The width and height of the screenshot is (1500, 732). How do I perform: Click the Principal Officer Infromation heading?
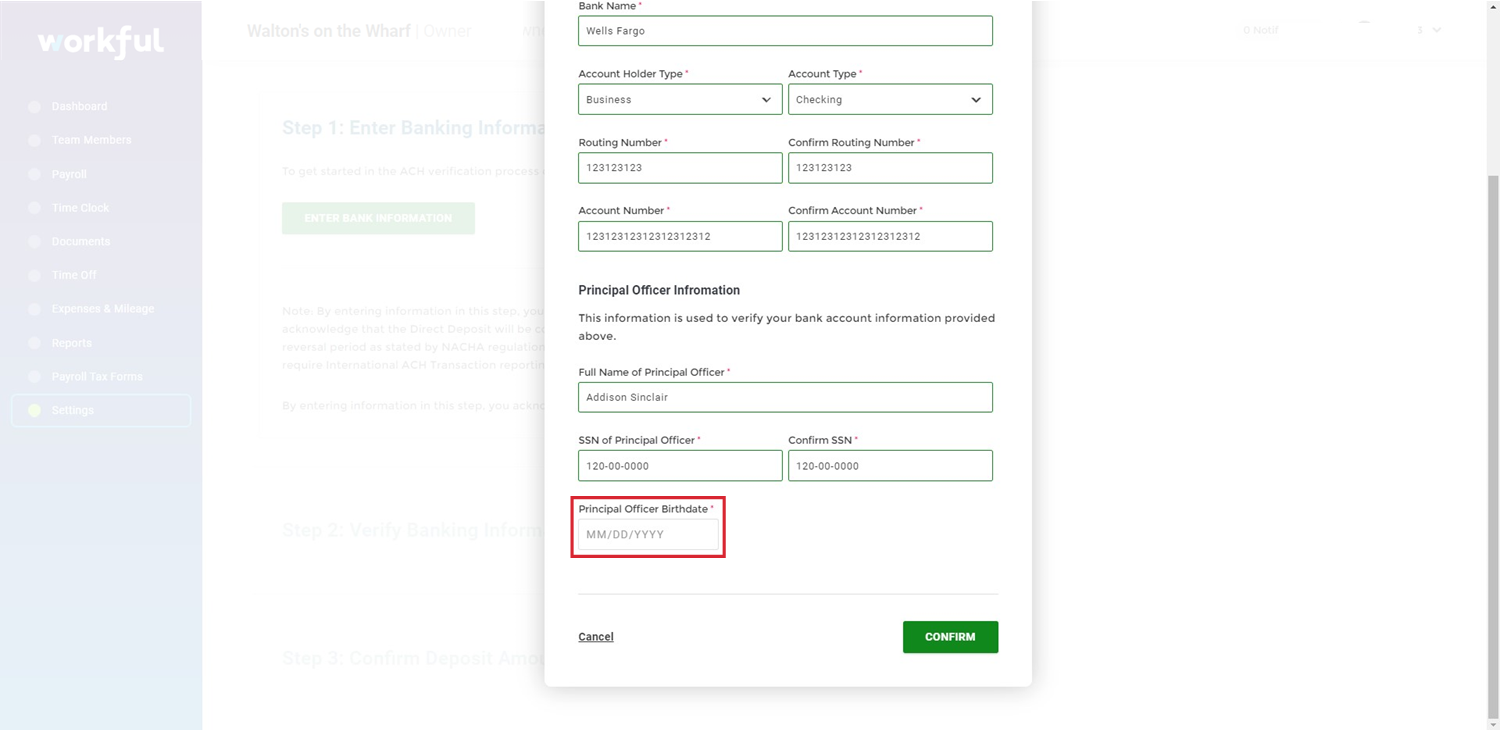click(659, 290)
